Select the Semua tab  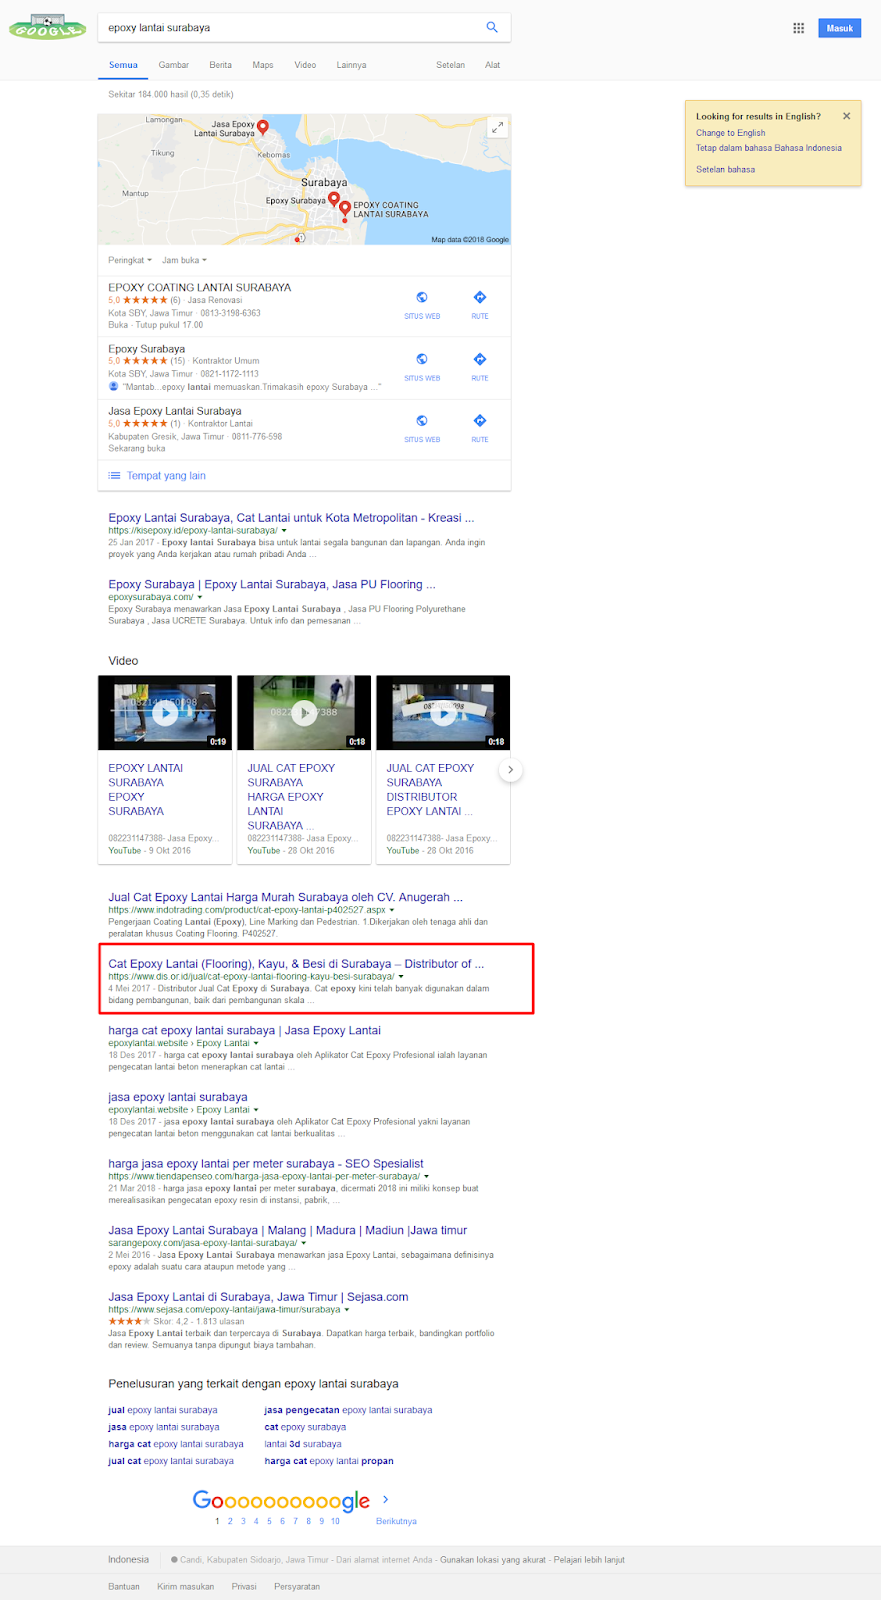tap(123, 65)
